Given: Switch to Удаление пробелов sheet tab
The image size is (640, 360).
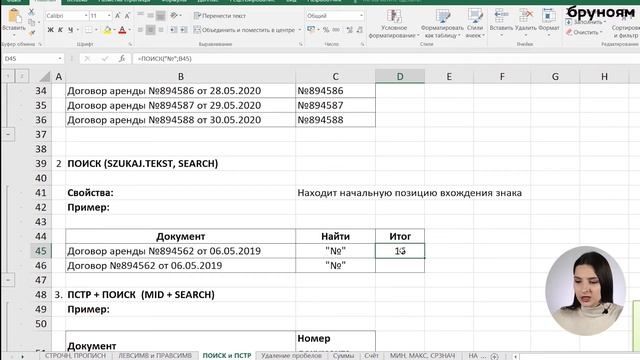Looking at the screenshot, I should [291, 356].
